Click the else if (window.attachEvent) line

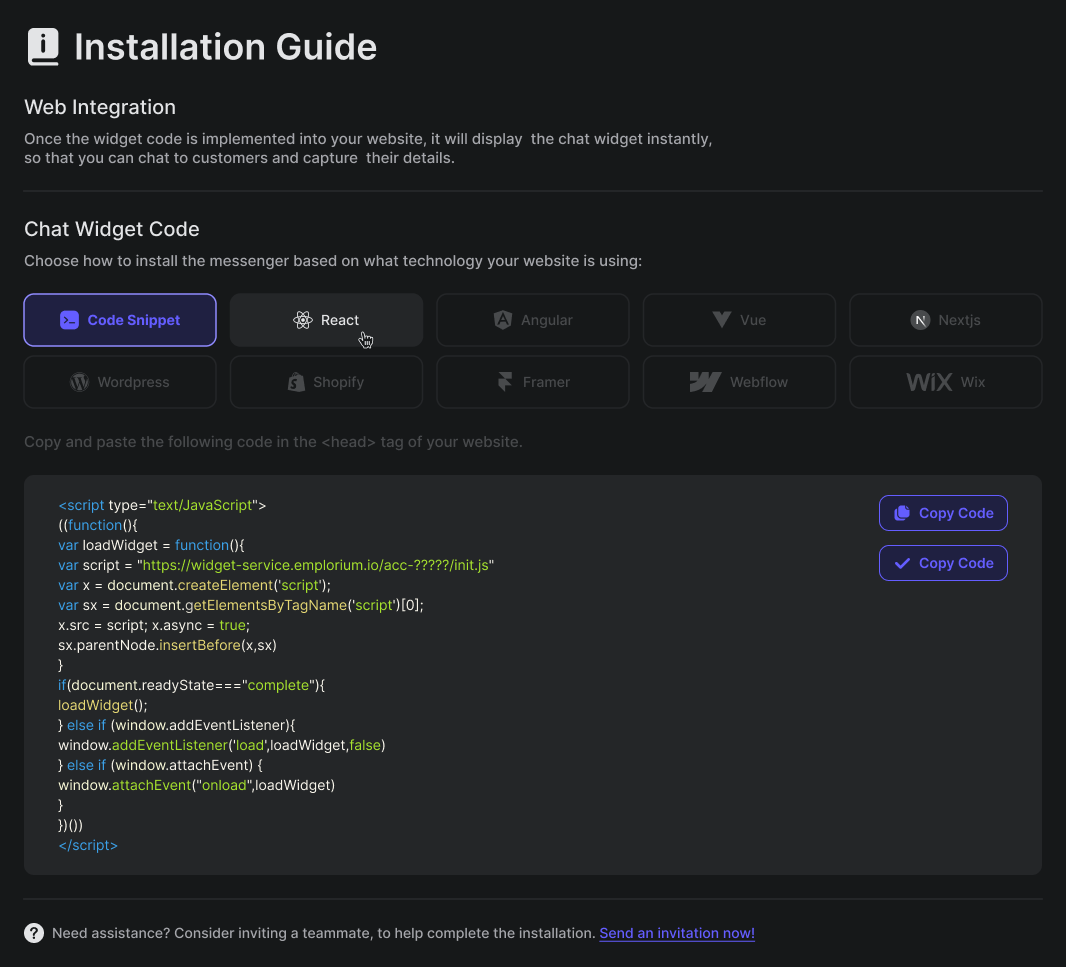160,765
